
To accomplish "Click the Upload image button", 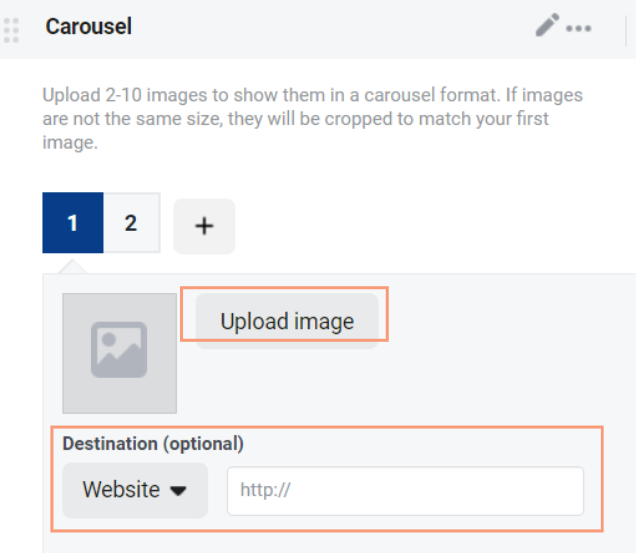I will coord(287,321).
